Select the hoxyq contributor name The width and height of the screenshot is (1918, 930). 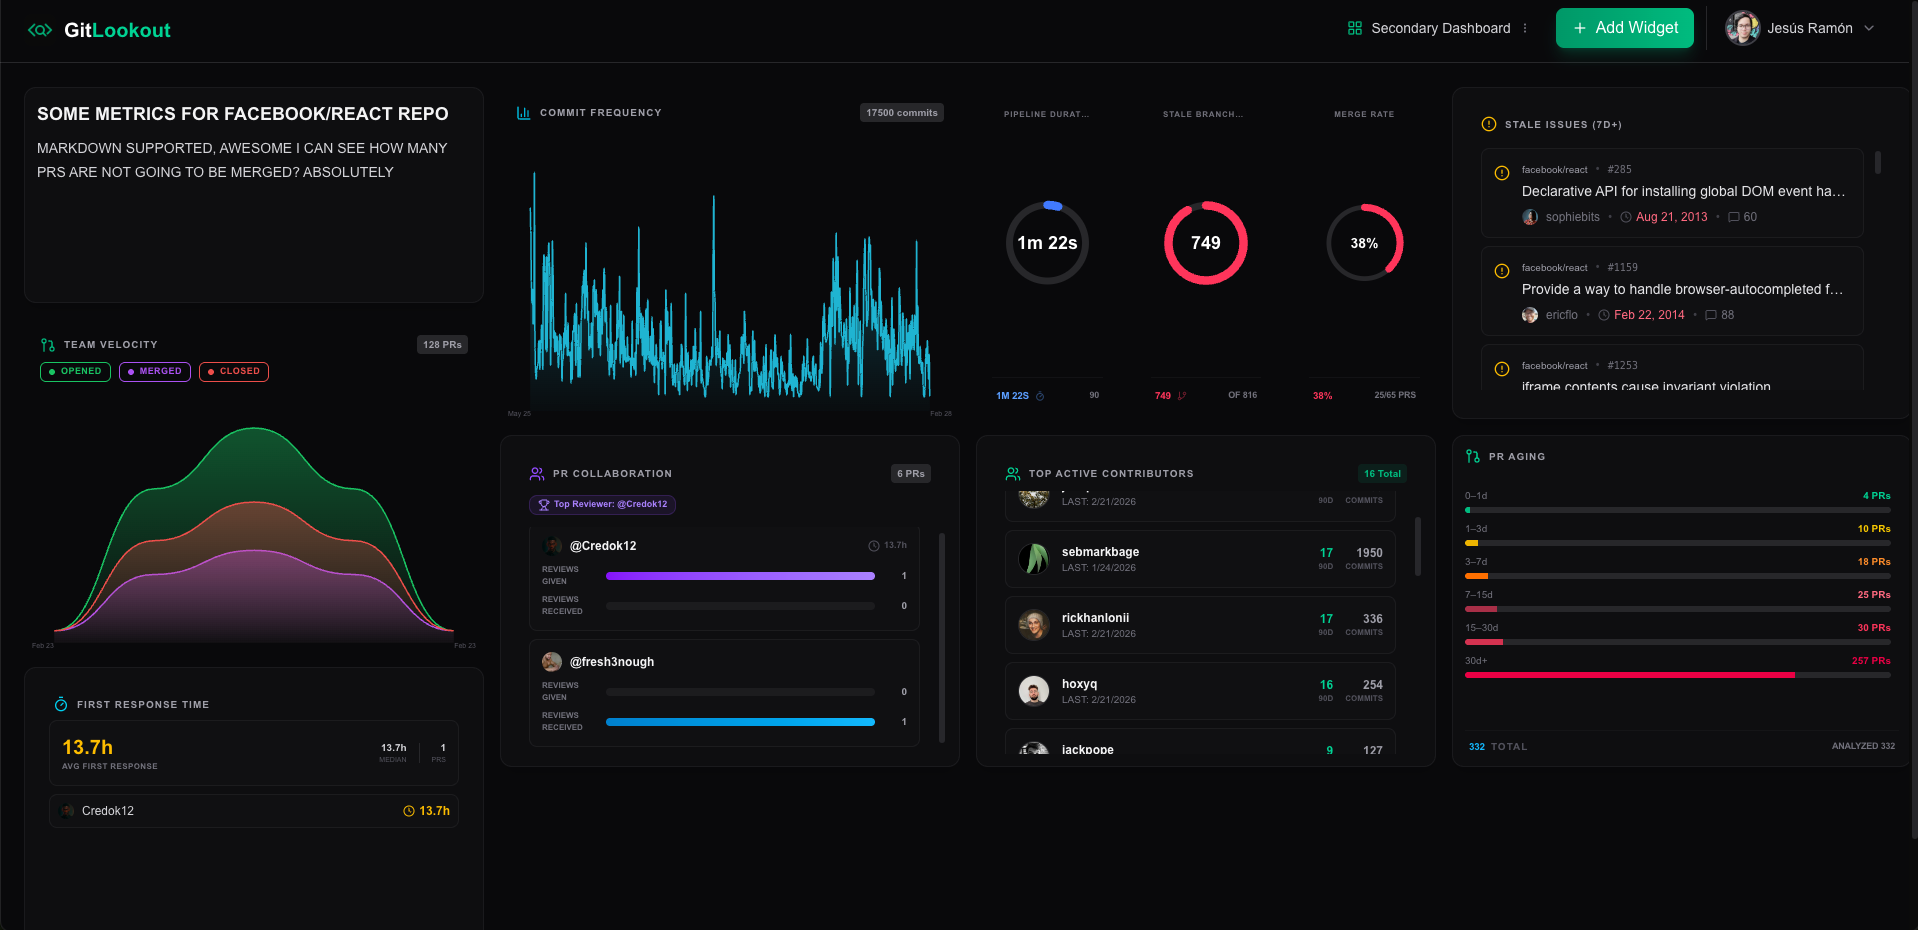click(x=1079, y=684)
